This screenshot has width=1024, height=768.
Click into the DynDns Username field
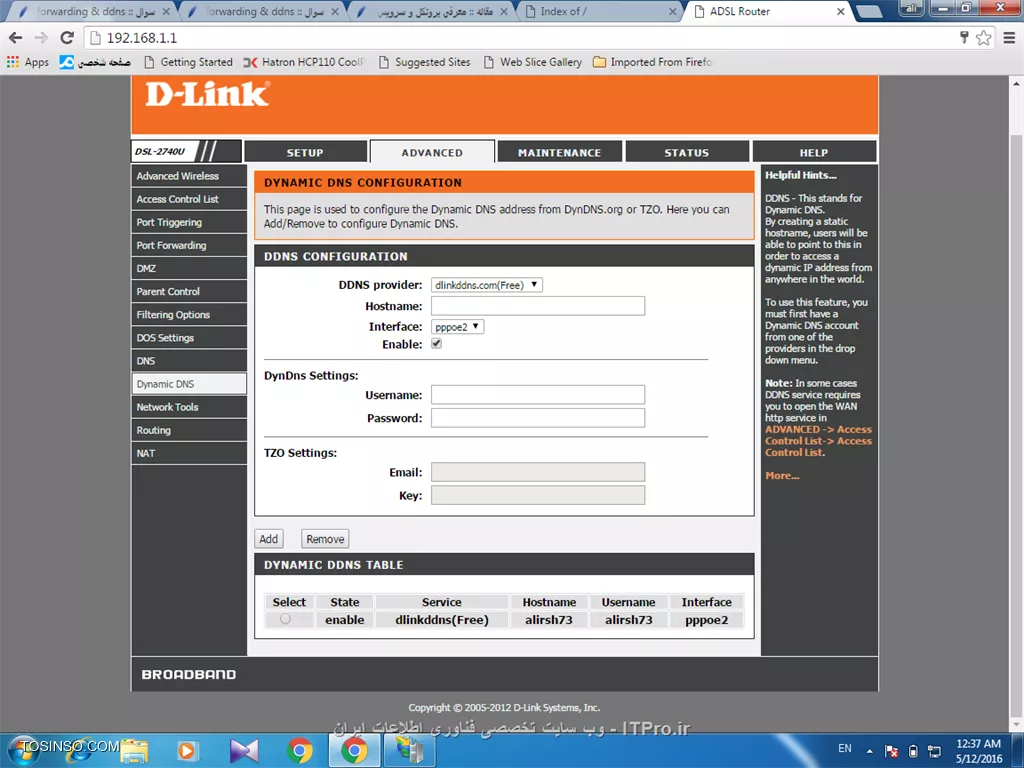(x=537, y=394)
